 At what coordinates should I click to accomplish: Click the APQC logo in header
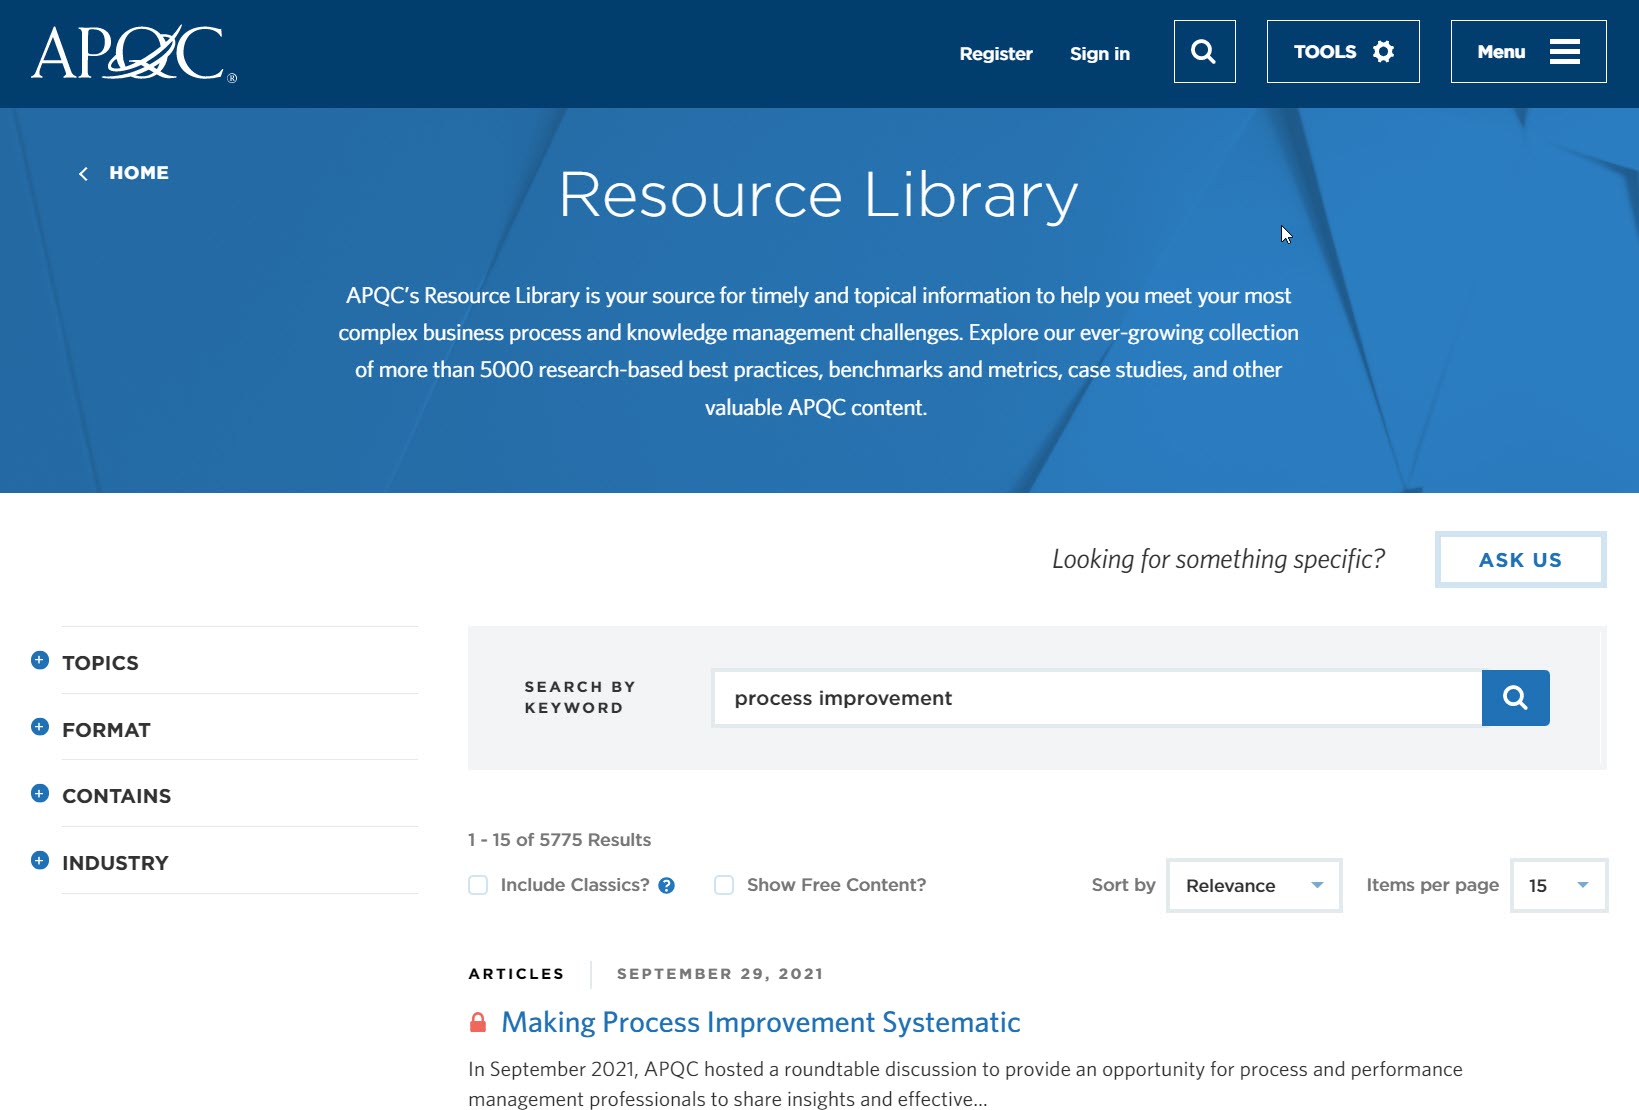[134, 53]
